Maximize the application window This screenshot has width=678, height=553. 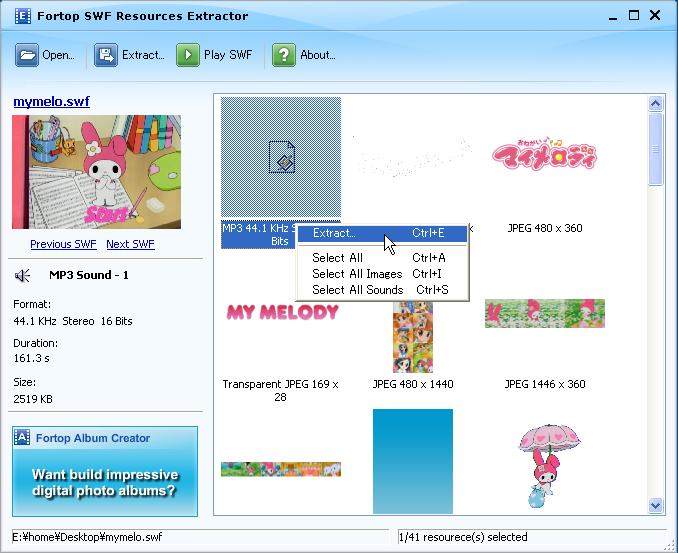(634, 16)
